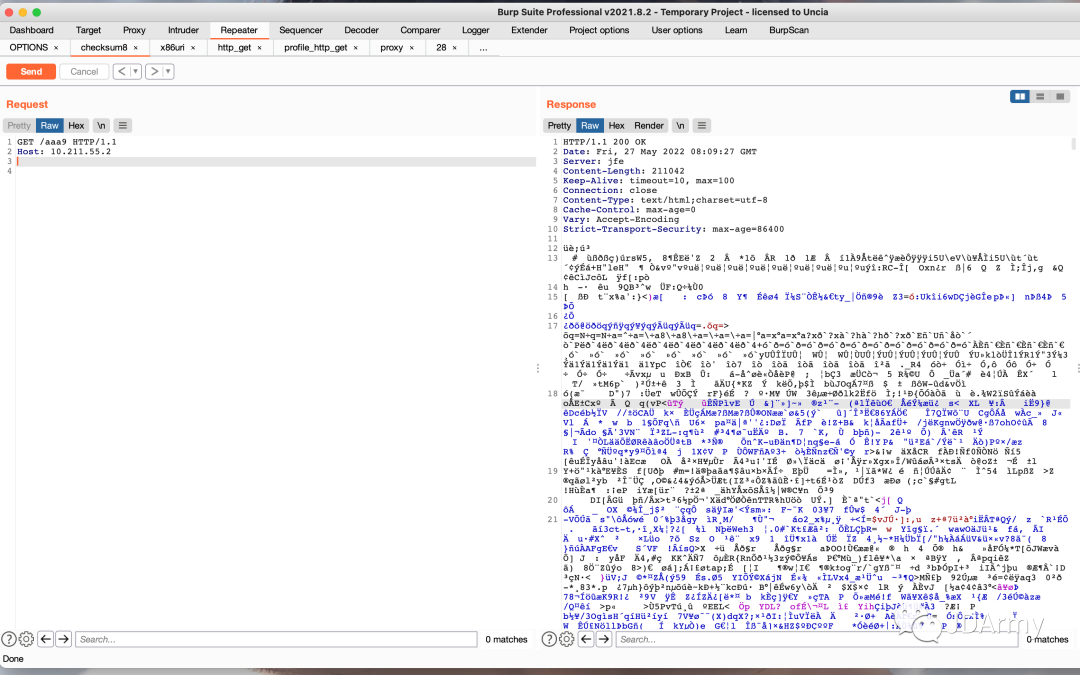Open request search settings gear
1080x675 pixels.
click(x=26, y=639)
